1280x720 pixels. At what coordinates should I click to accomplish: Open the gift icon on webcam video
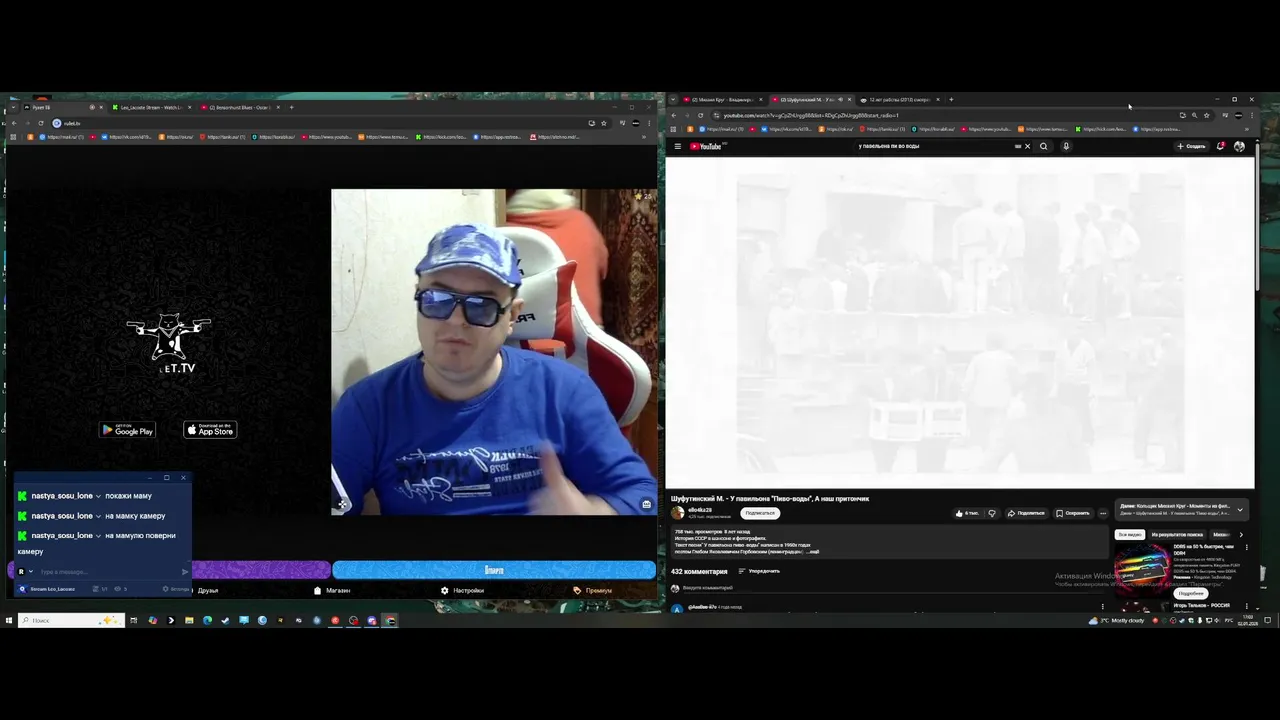click(x=647, y=504)
